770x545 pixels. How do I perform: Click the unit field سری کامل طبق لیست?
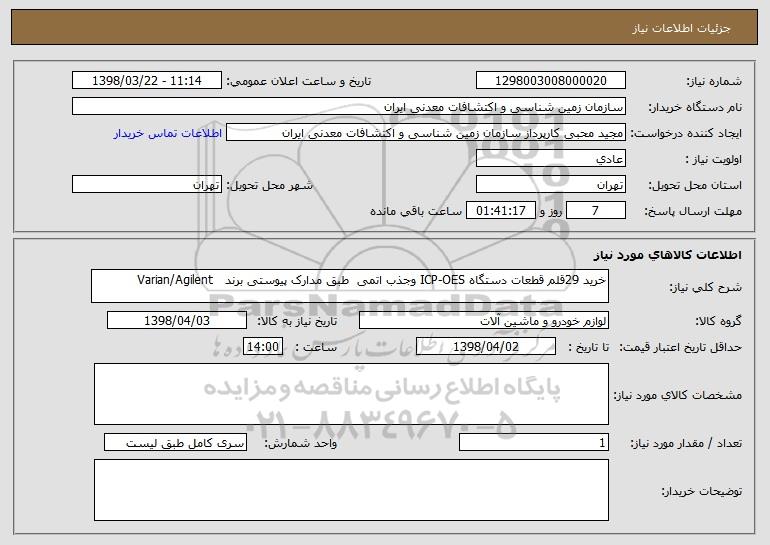point(175,442)
